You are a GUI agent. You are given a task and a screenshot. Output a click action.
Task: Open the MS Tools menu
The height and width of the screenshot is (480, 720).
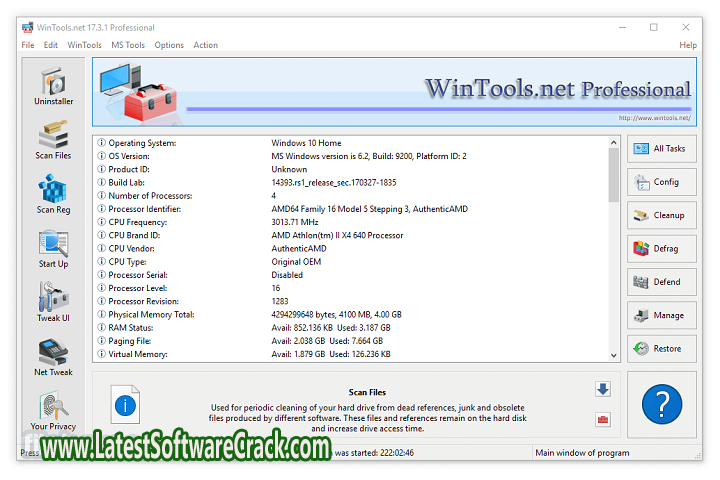coord(128,45)
